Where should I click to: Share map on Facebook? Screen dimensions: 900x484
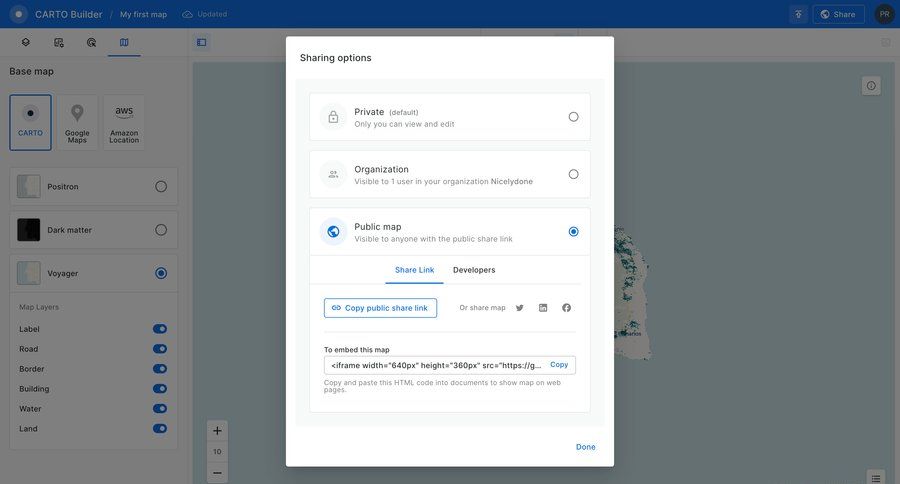tap(567, 308)
